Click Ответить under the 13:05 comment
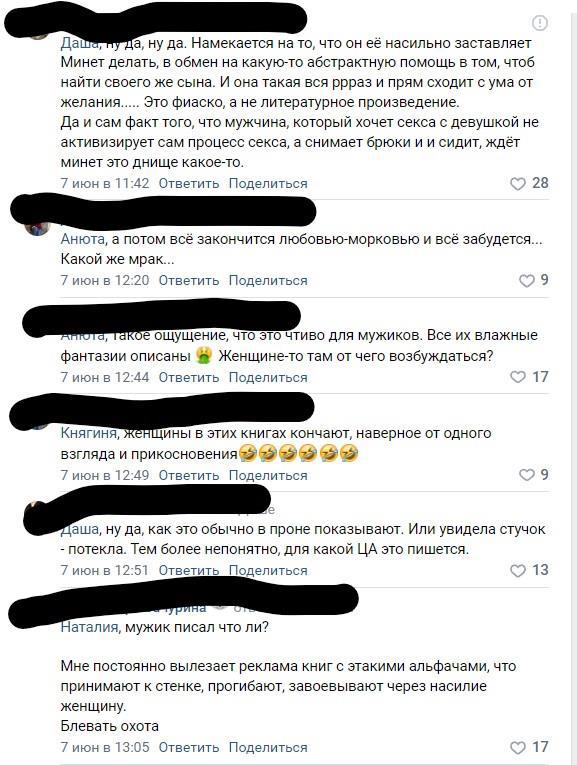This screenshot has height=765, width=577. click(189, 747)
